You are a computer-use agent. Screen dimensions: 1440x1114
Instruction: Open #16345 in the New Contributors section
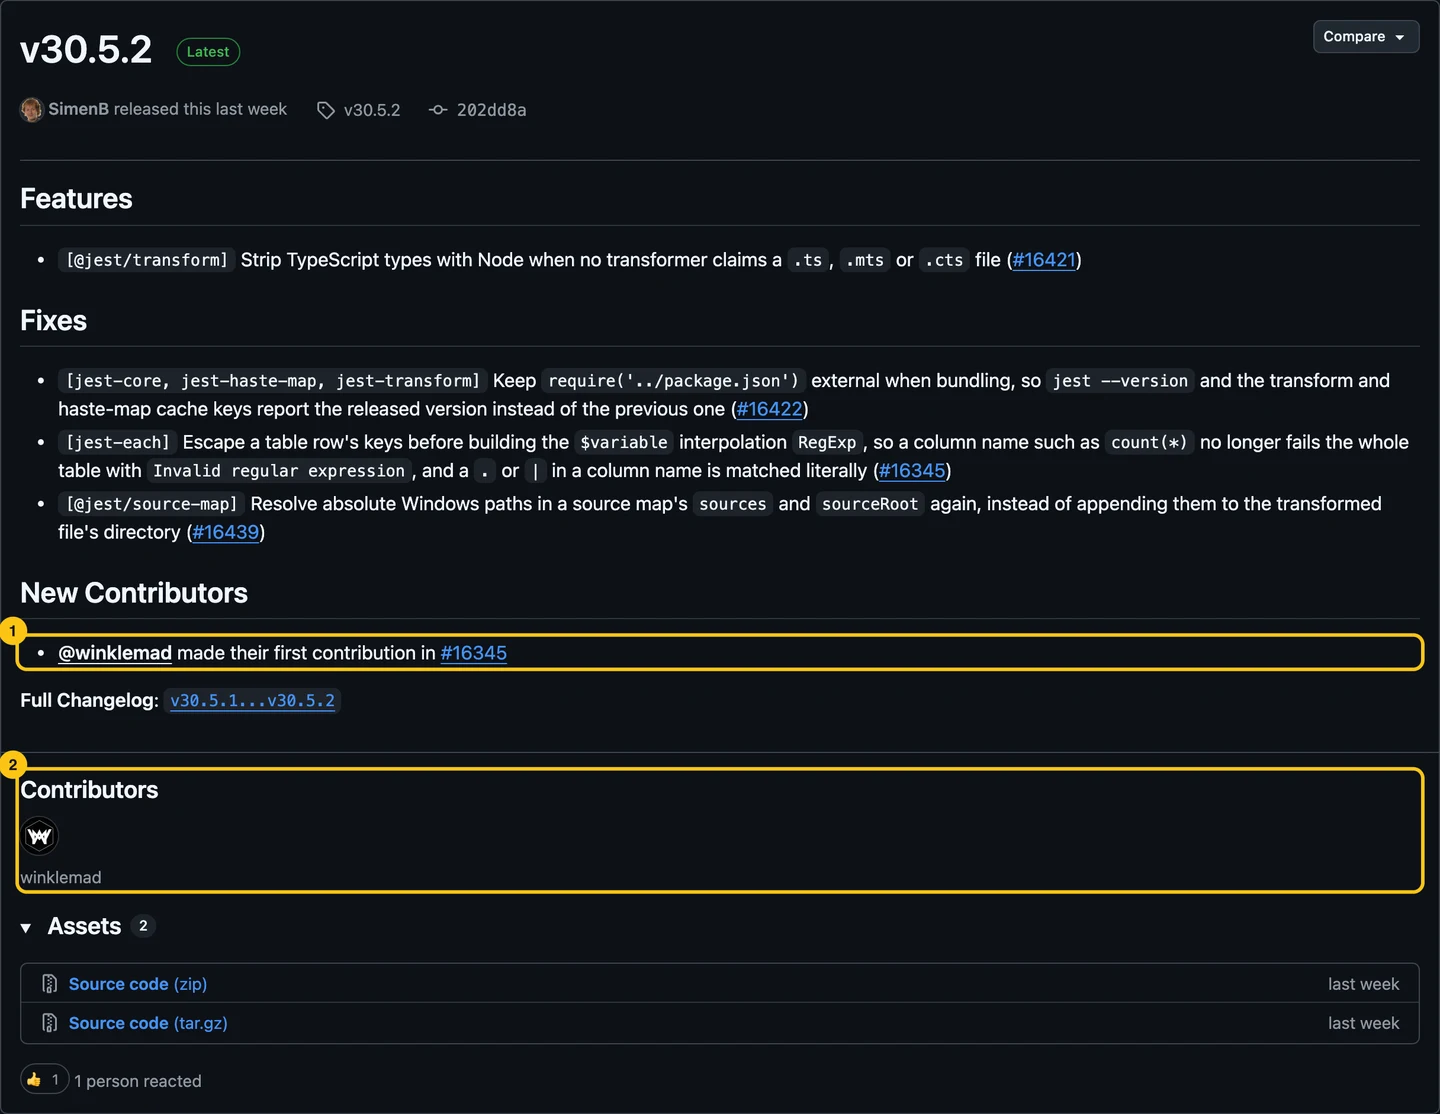point(474,653)
